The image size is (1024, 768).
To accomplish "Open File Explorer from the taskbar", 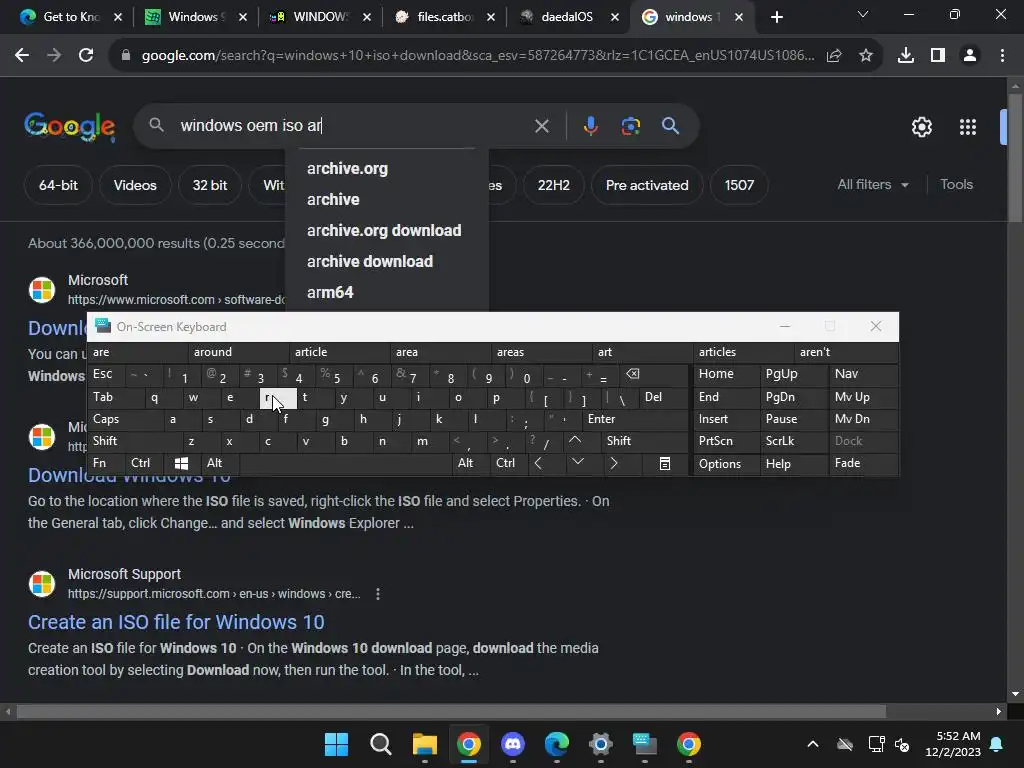I will click(x=424, y=744).
